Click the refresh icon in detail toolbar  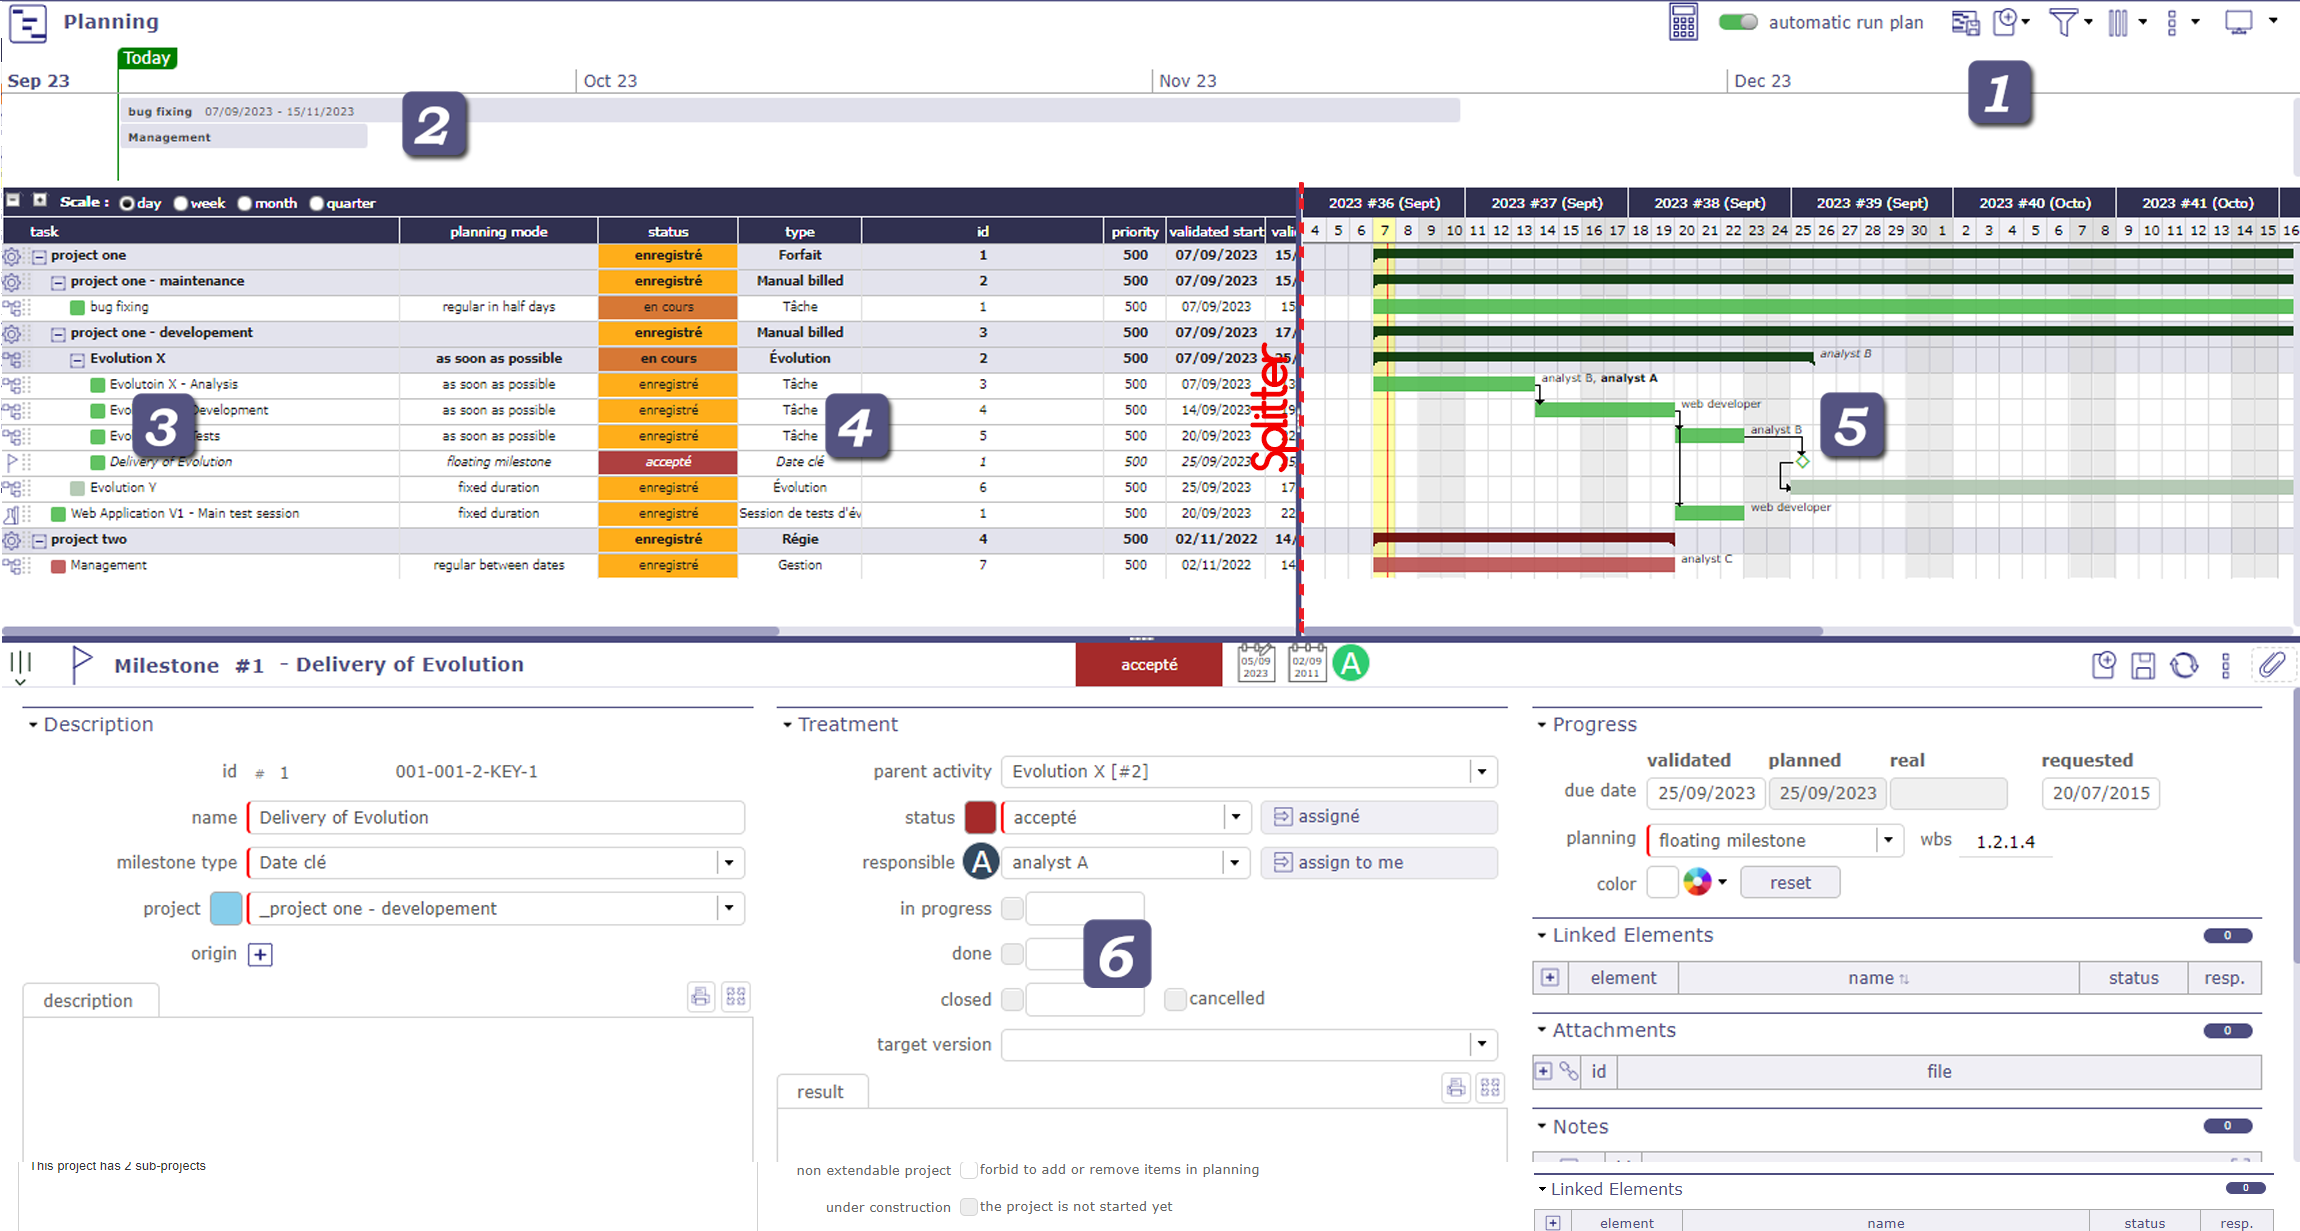(x=2184, y=665)
